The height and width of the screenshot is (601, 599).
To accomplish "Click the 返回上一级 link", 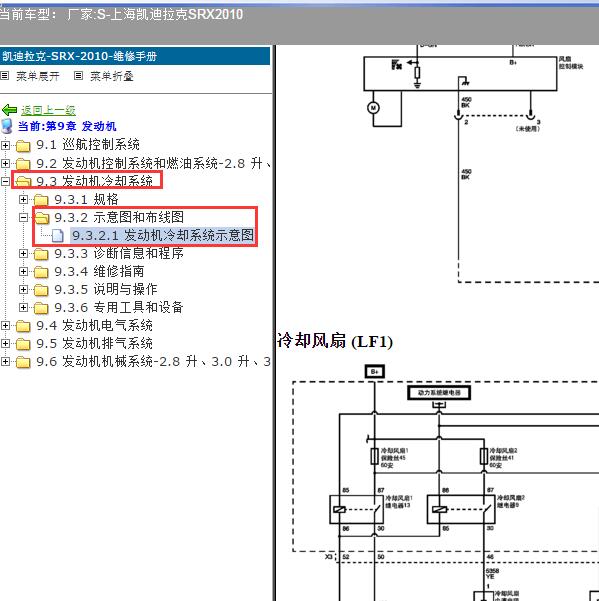I will click(48, 110).
